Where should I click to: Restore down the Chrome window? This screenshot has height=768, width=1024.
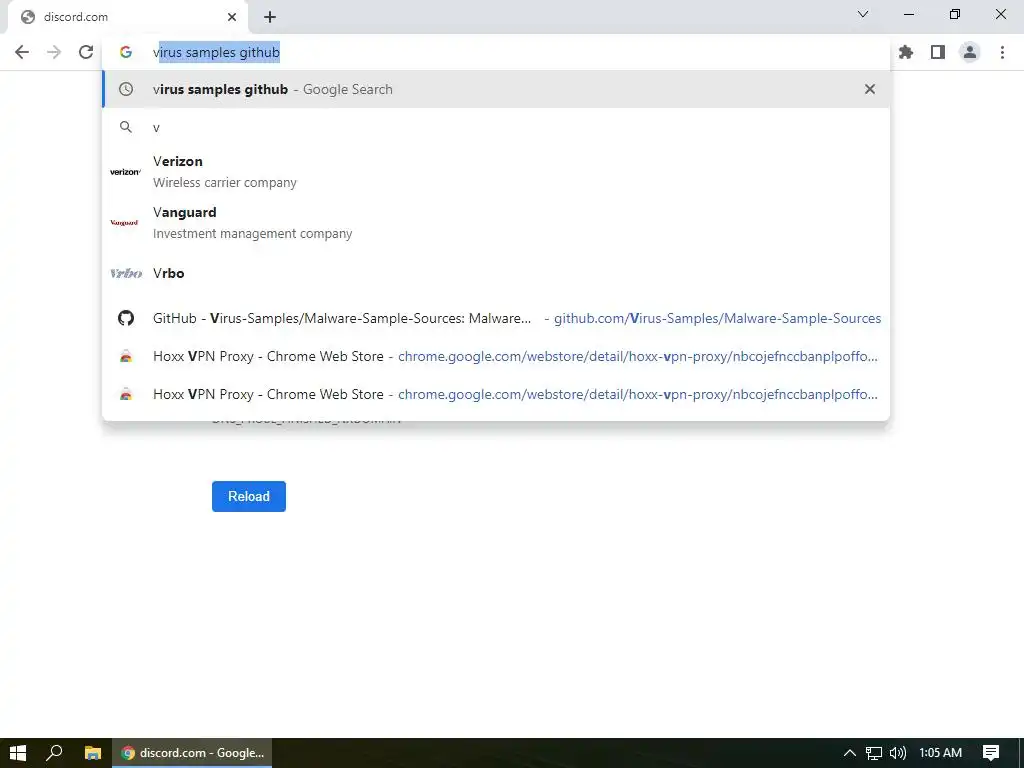tap(955, 14)
